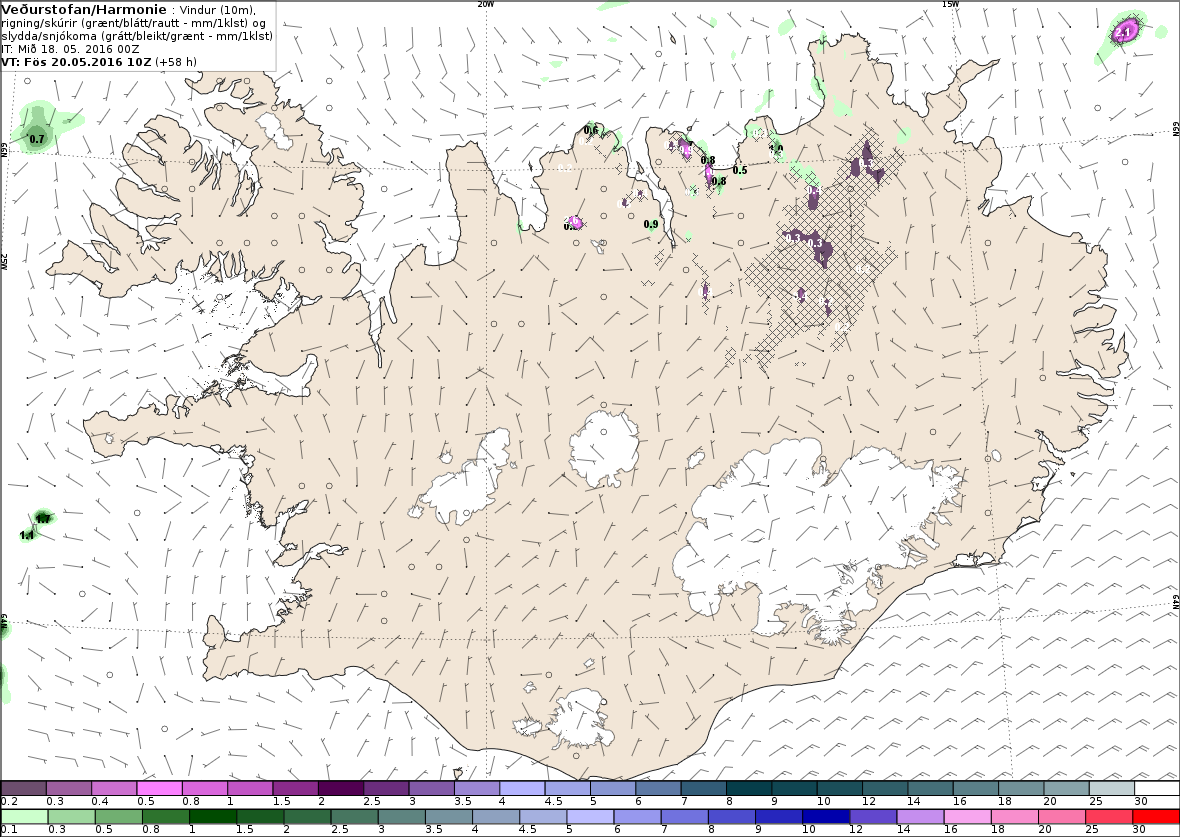Click the 15W longitude label
1180x837 pixels.
950,4
